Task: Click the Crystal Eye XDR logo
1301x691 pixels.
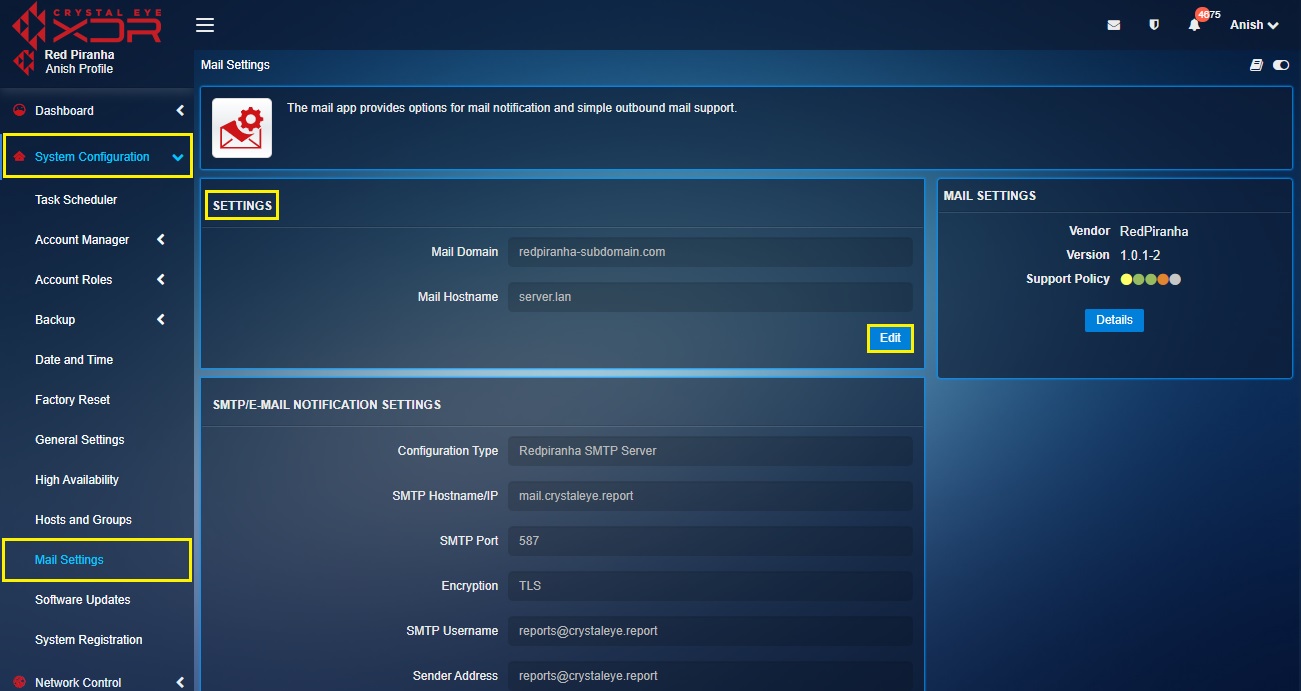Action: click(x=88, y=23)
